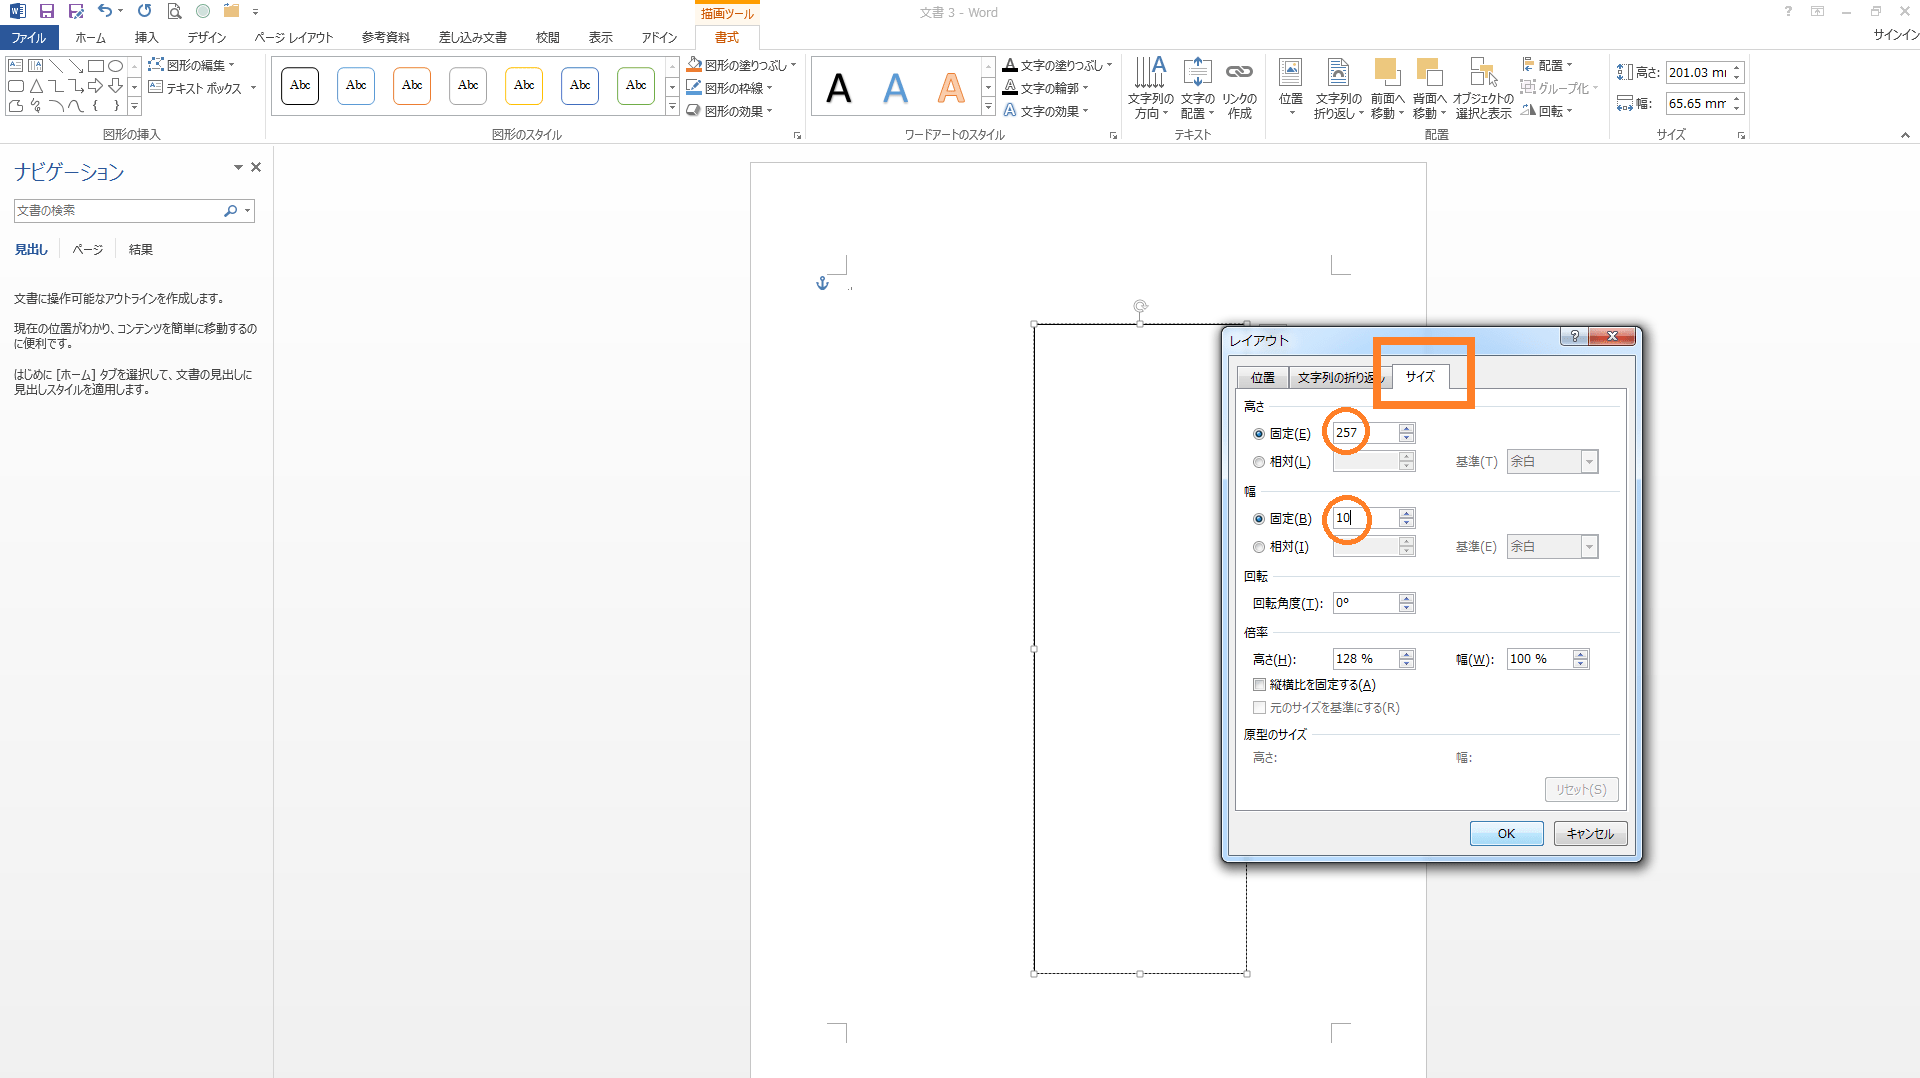This screenshot has height=1078, width=1920.
Task: Show Pages (ページ) in navigation pane
Action: [88, 249]
